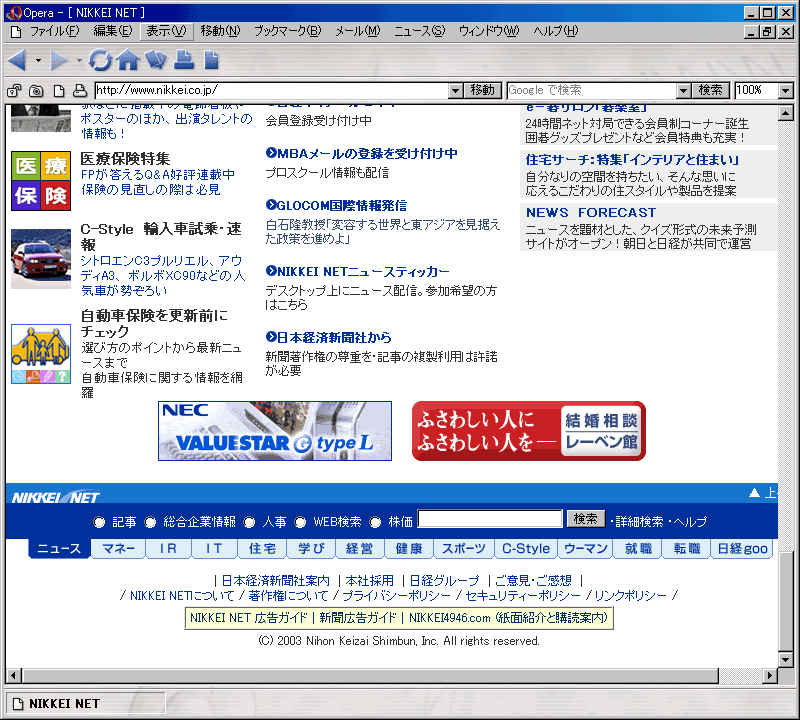Expand the address bar URL dropdown
The height and width of the screenshot is (720, 800).
[x=456, y=91]
